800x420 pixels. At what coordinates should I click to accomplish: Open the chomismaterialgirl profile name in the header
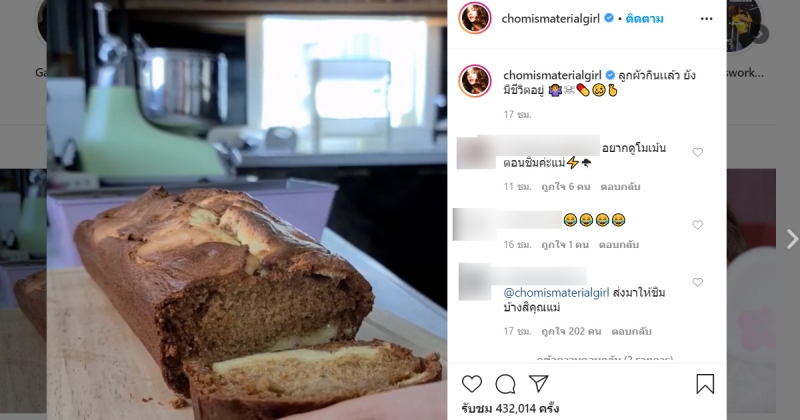coord(551,18)
